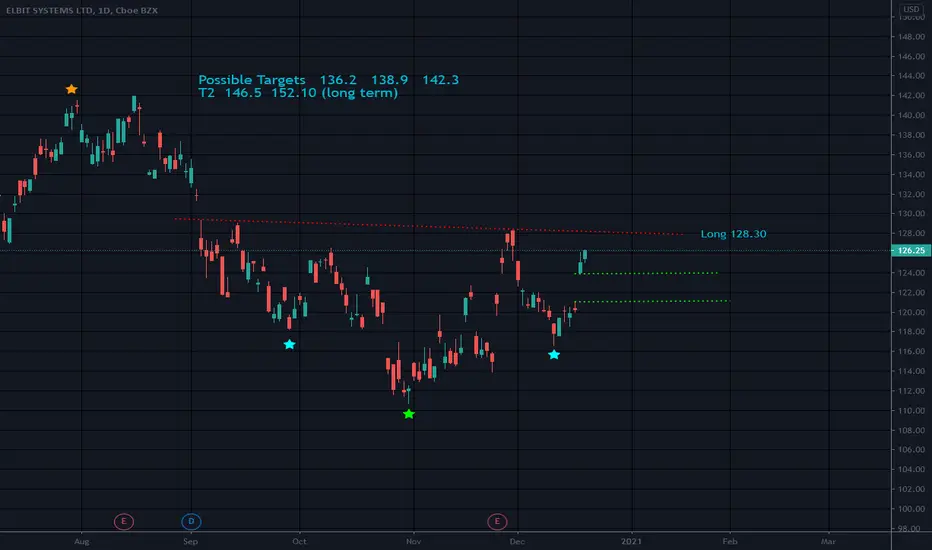Open the earnings 'E' marker before Dec
932x550 pixels.
pos(497,521)
